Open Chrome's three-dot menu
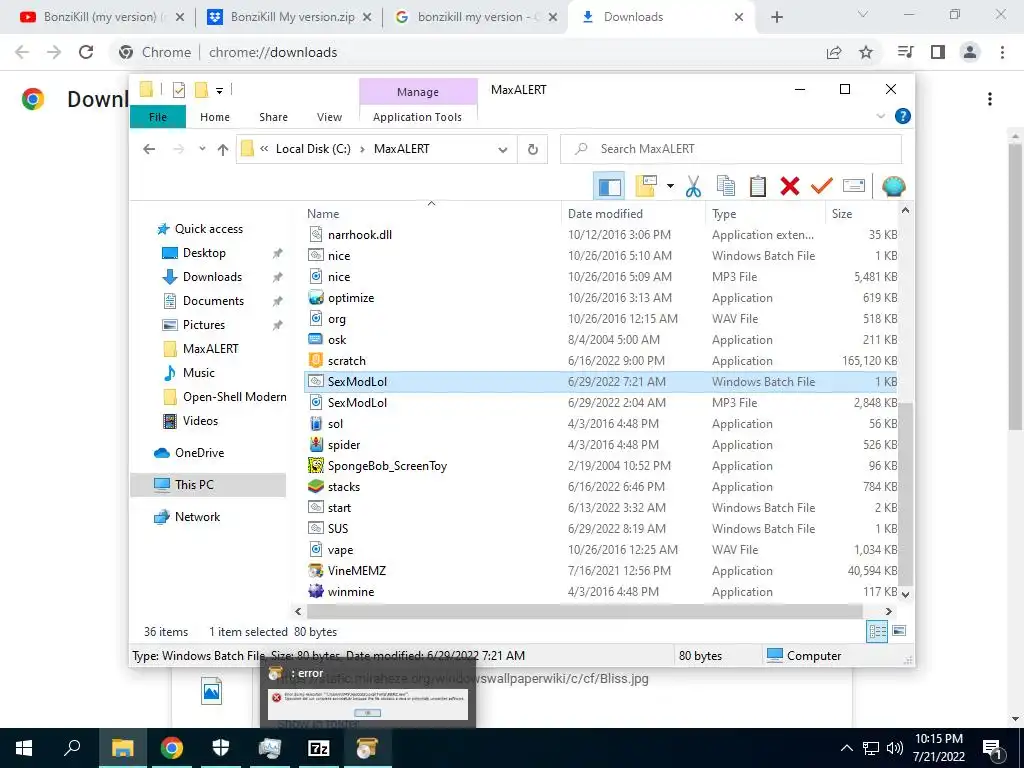The height and width of the screenshot is (768, 1024). 1002,52
